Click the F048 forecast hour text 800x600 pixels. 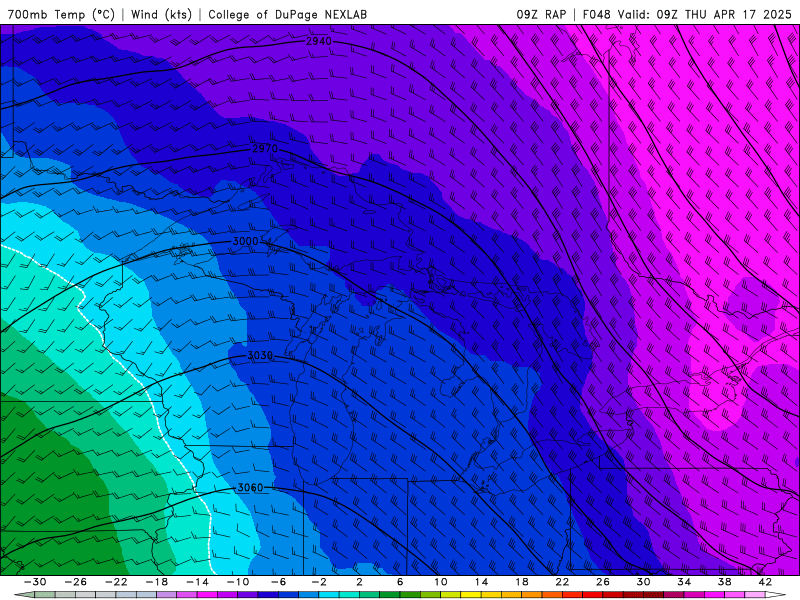[x=596, y=14]
